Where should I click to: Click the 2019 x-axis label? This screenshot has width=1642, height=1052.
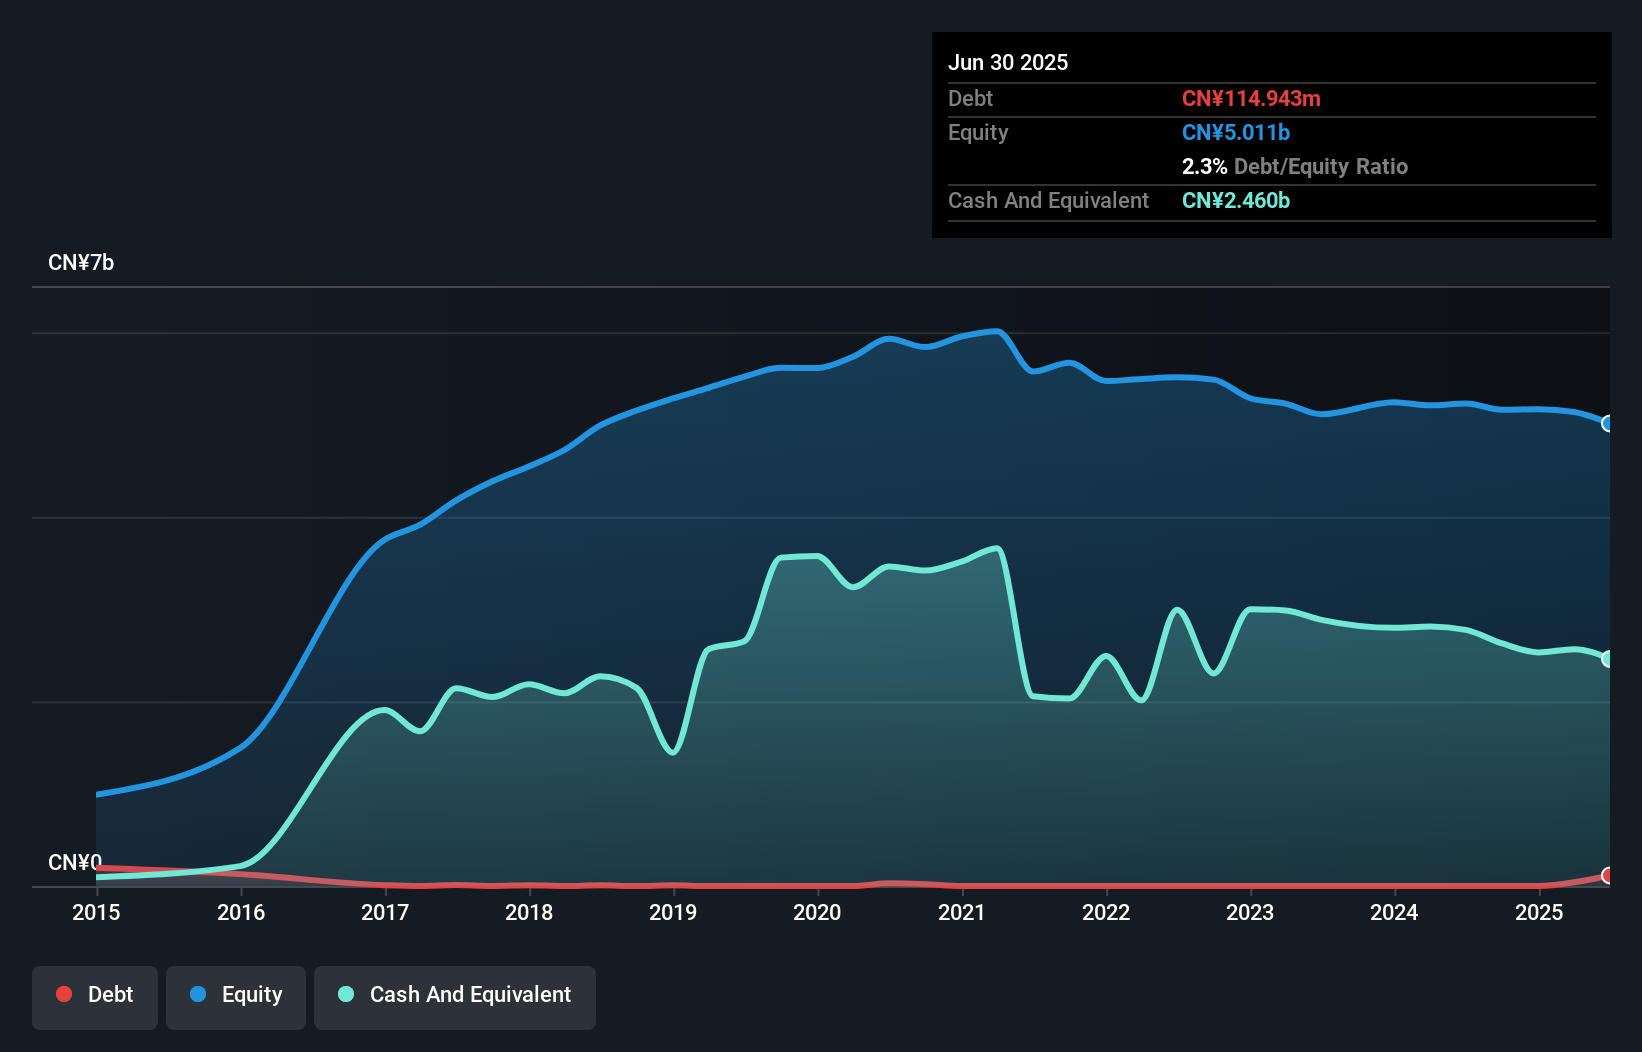click(x=673, y=912)
